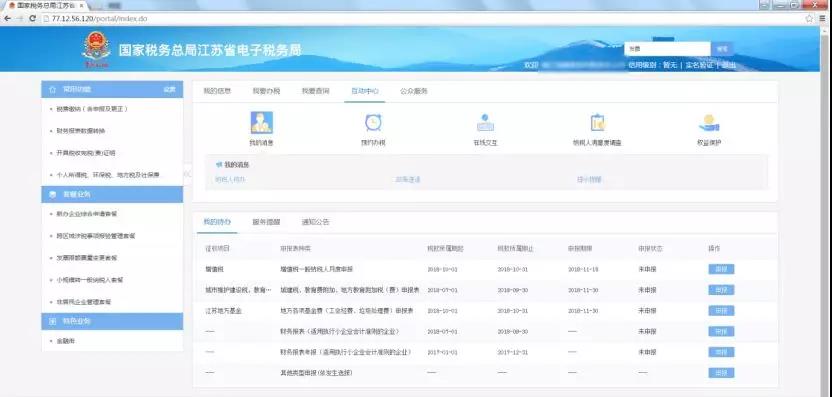832x397 pixels.
Task: Click 申报 button for 财务报表年报 row
Action: click(721, 352)
